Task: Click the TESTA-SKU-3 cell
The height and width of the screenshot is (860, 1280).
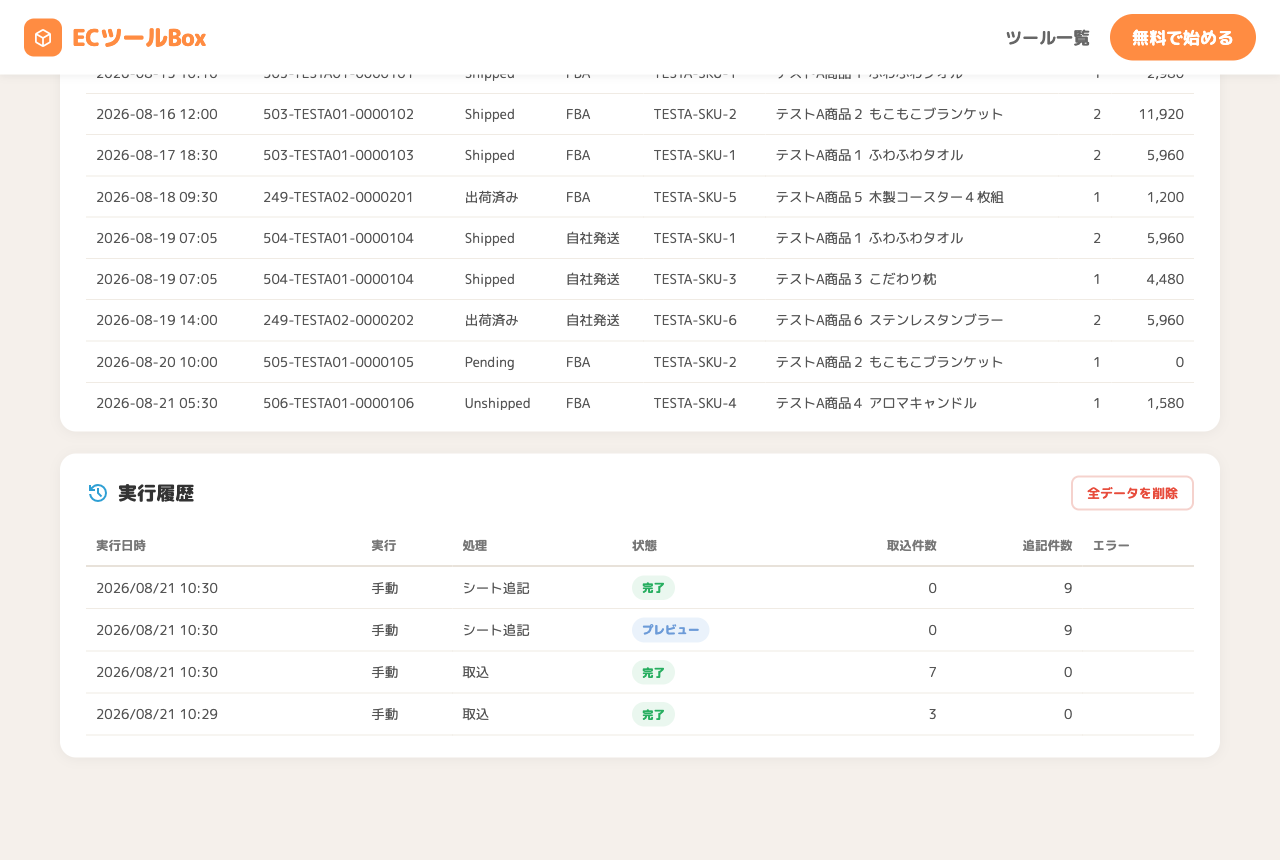Action: point(695,279)
